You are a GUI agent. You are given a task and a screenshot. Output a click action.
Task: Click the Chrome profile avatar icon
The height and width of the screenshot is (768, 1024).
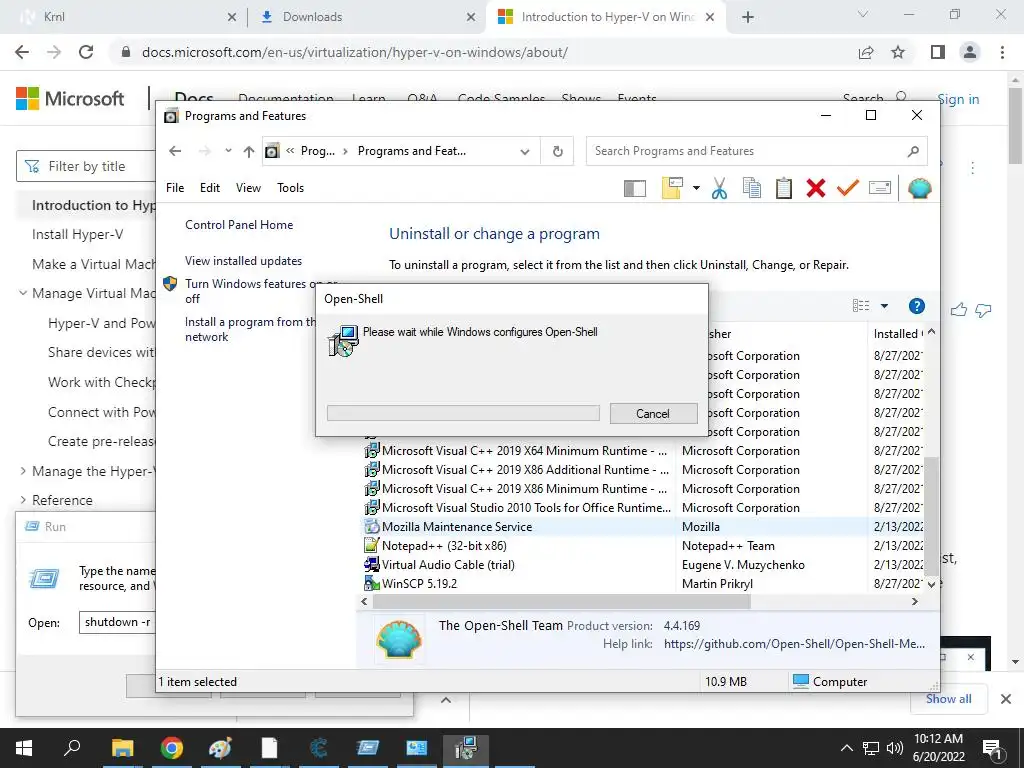point(970,52)
